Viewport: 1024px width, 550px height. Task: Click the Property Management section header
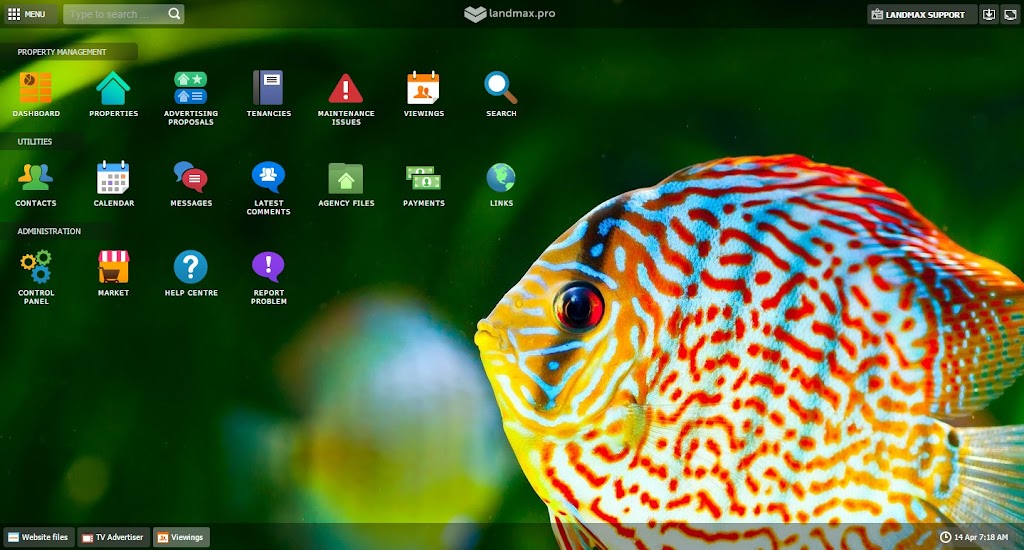click(x=62, y=52)
